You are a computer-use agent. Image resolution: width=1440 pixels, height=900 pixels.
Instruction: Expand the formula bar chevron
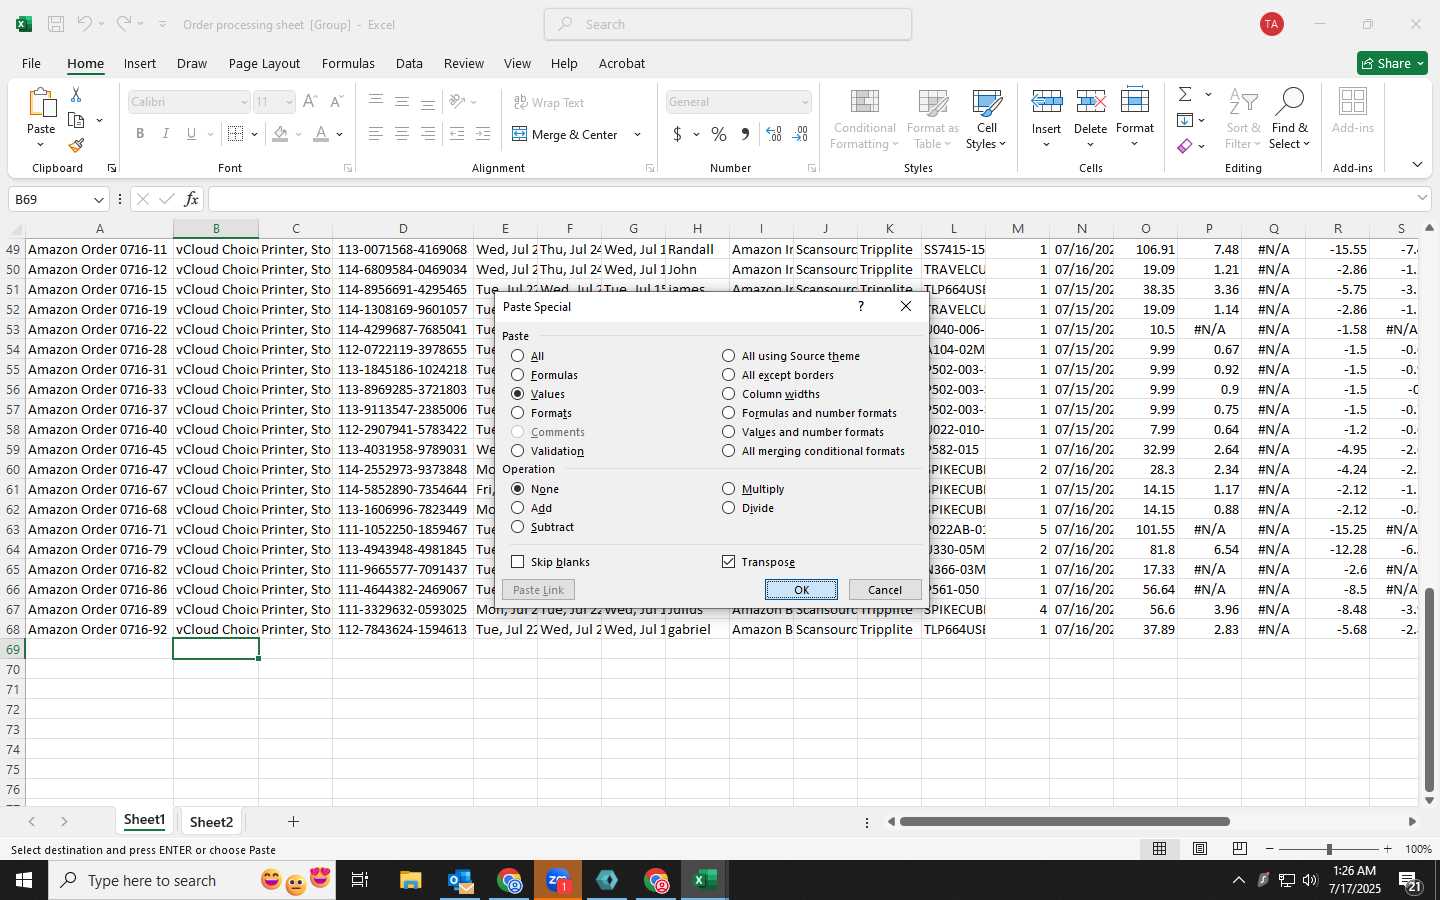tap(1422, 198)
